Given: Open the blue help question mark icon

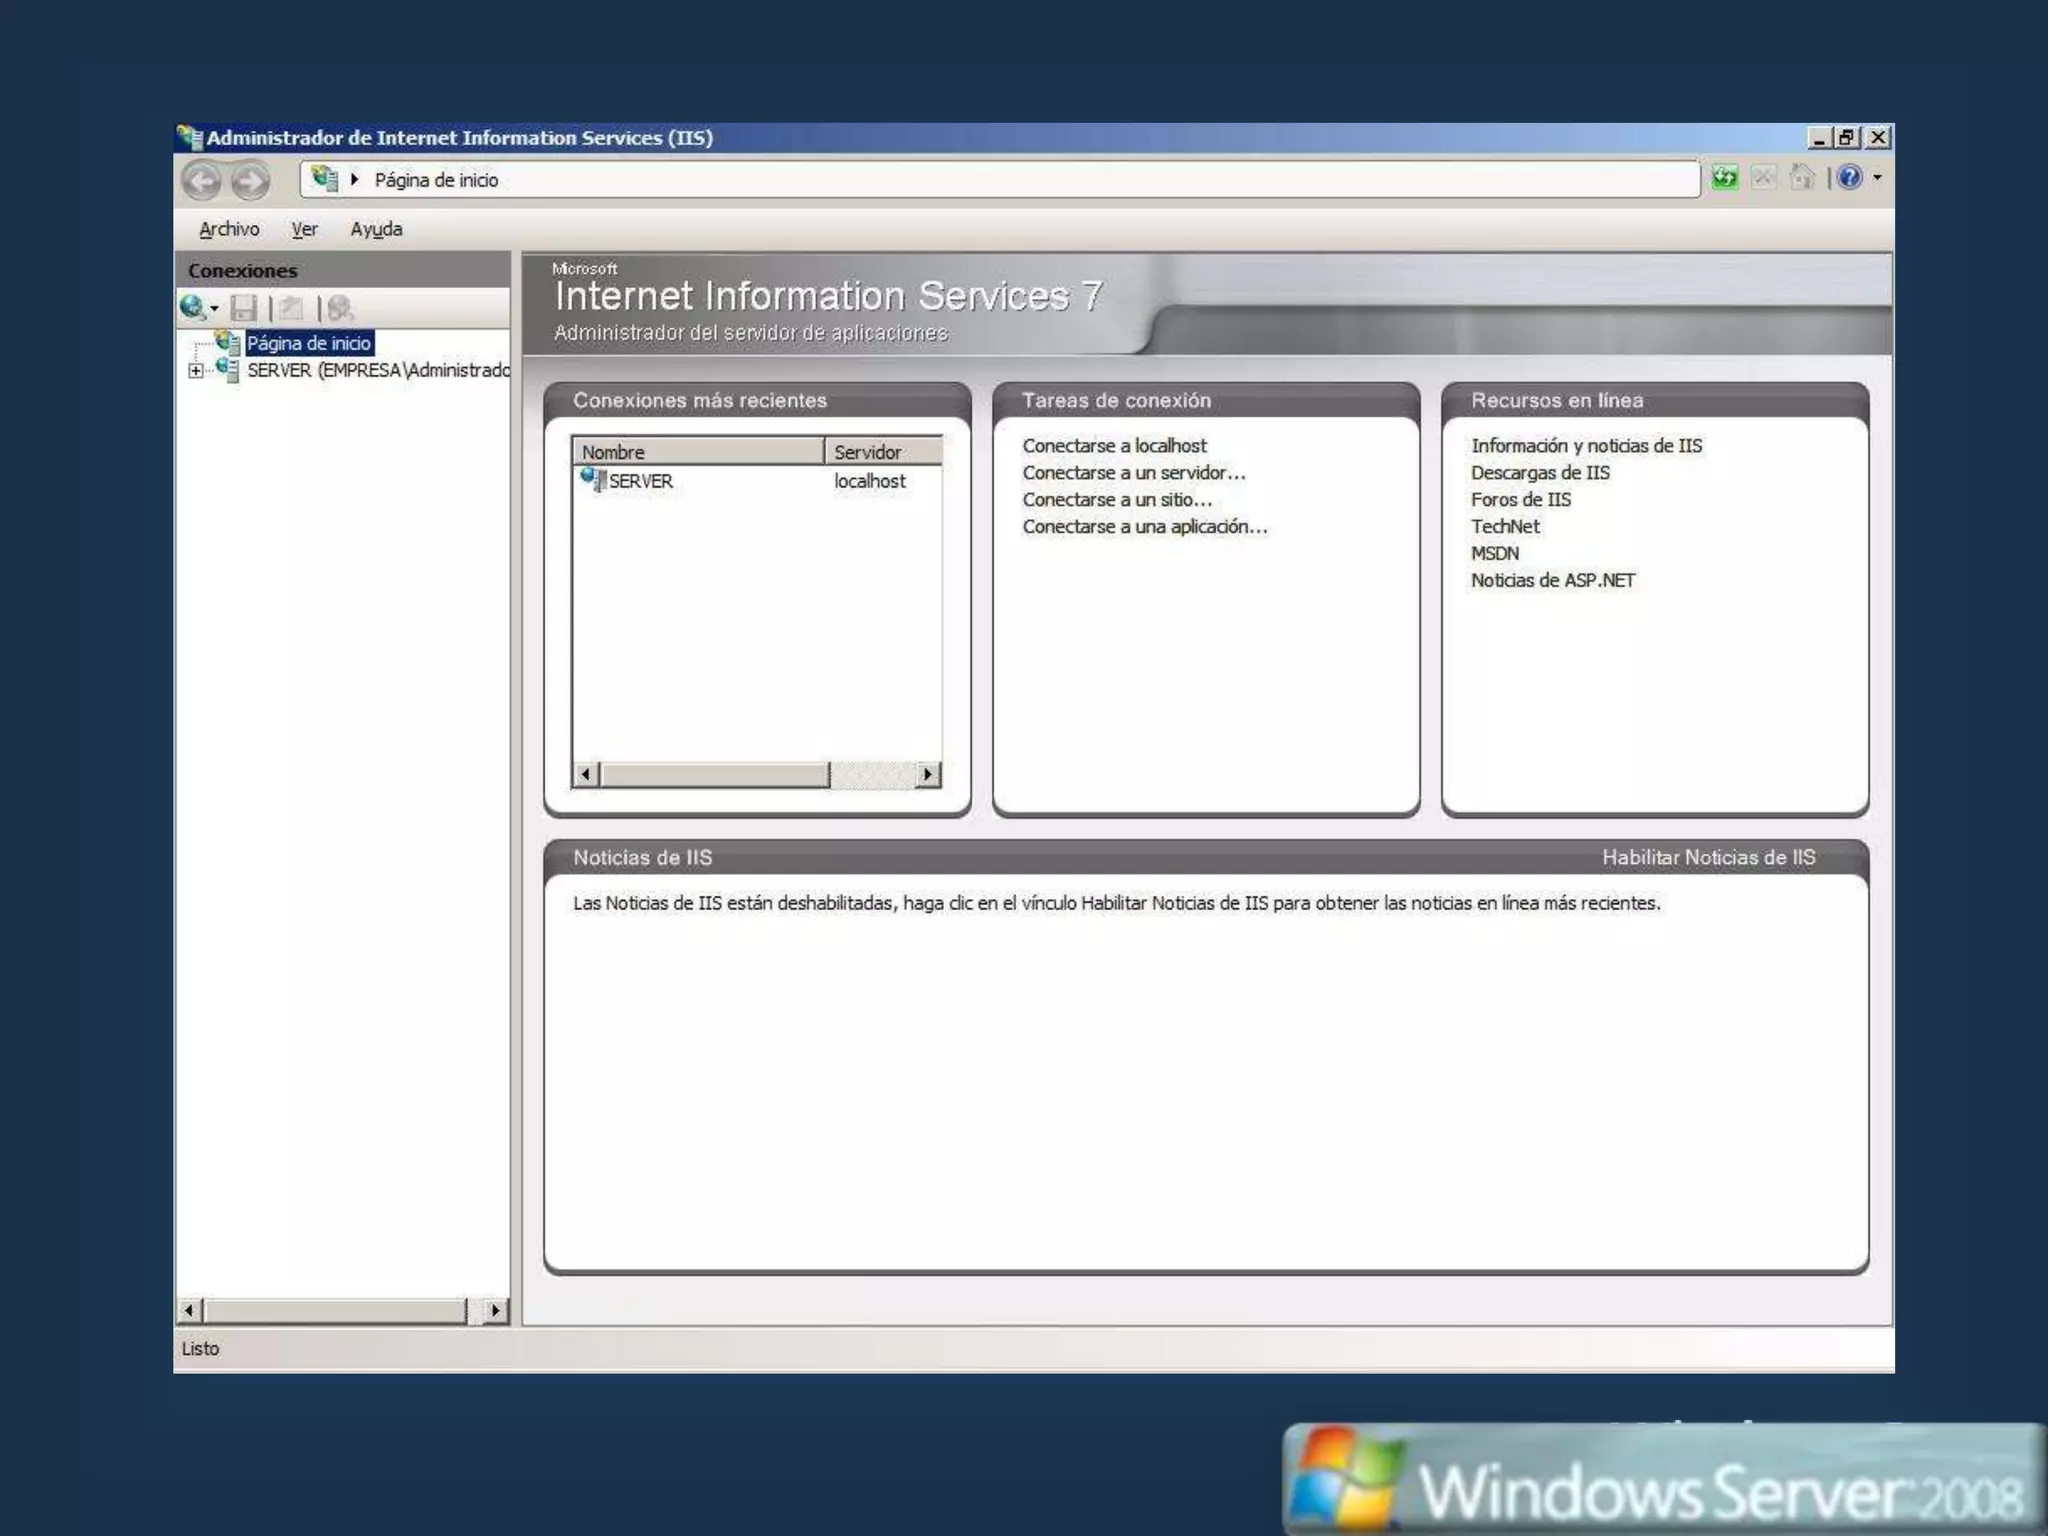Looking at the screenshot, I should (x=1849, y=178).
